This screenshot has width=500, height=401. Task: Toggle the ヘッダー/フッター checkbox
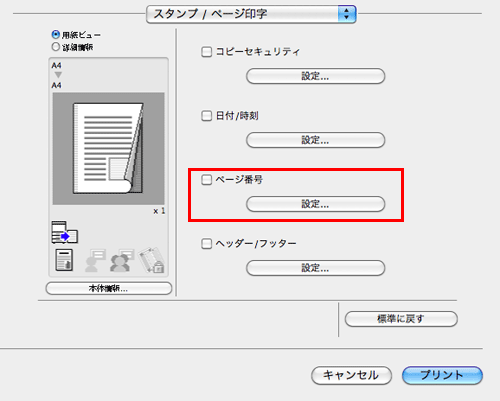pyautogui.click(x=207, y=244)
